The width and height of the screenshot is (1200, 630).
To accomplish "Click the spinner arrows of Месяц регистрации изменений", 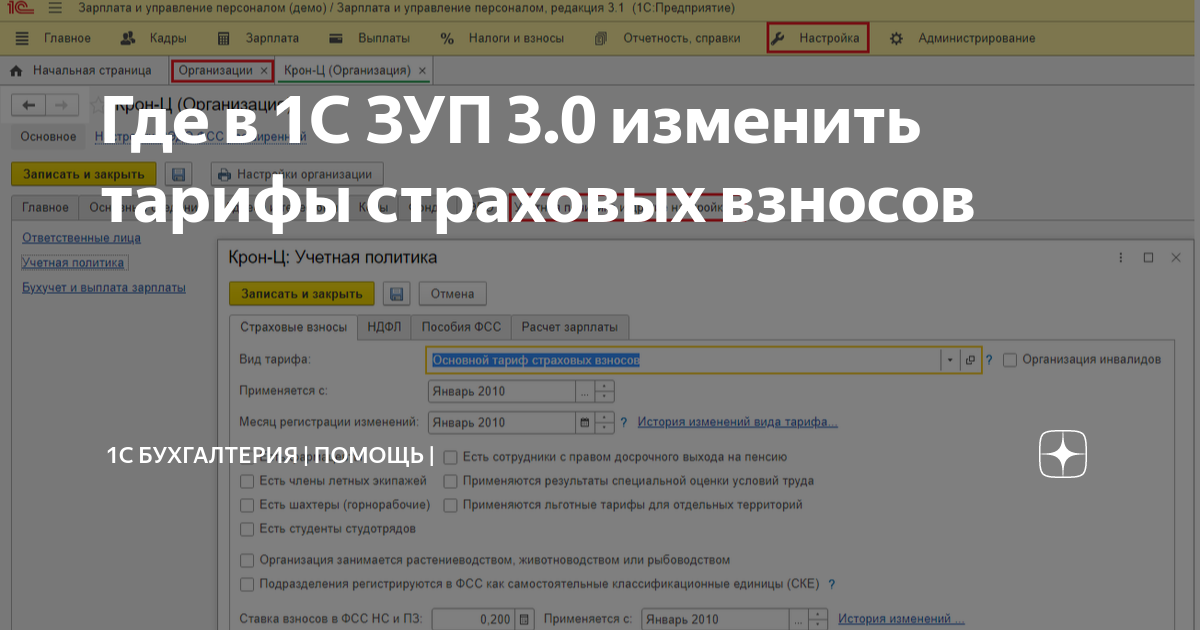I will [x=604, y=422].
